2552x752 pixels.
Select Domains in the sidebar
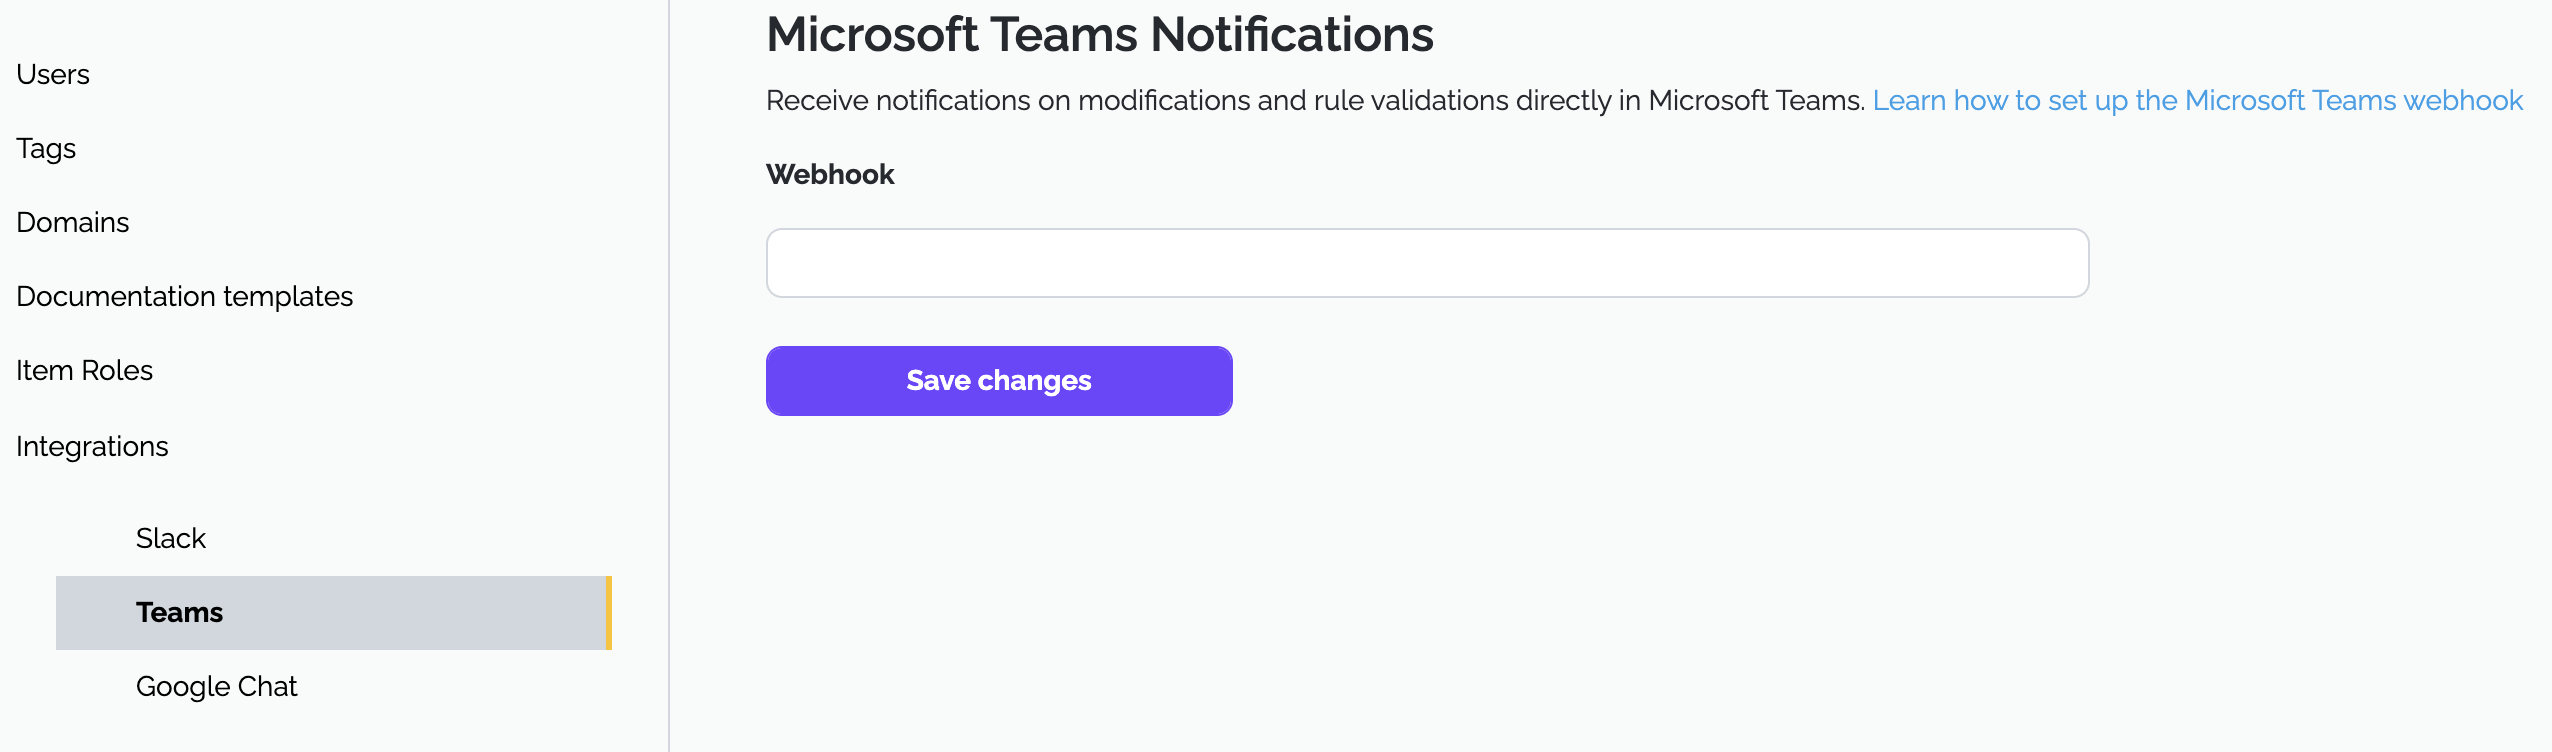[x=73, y=222]
